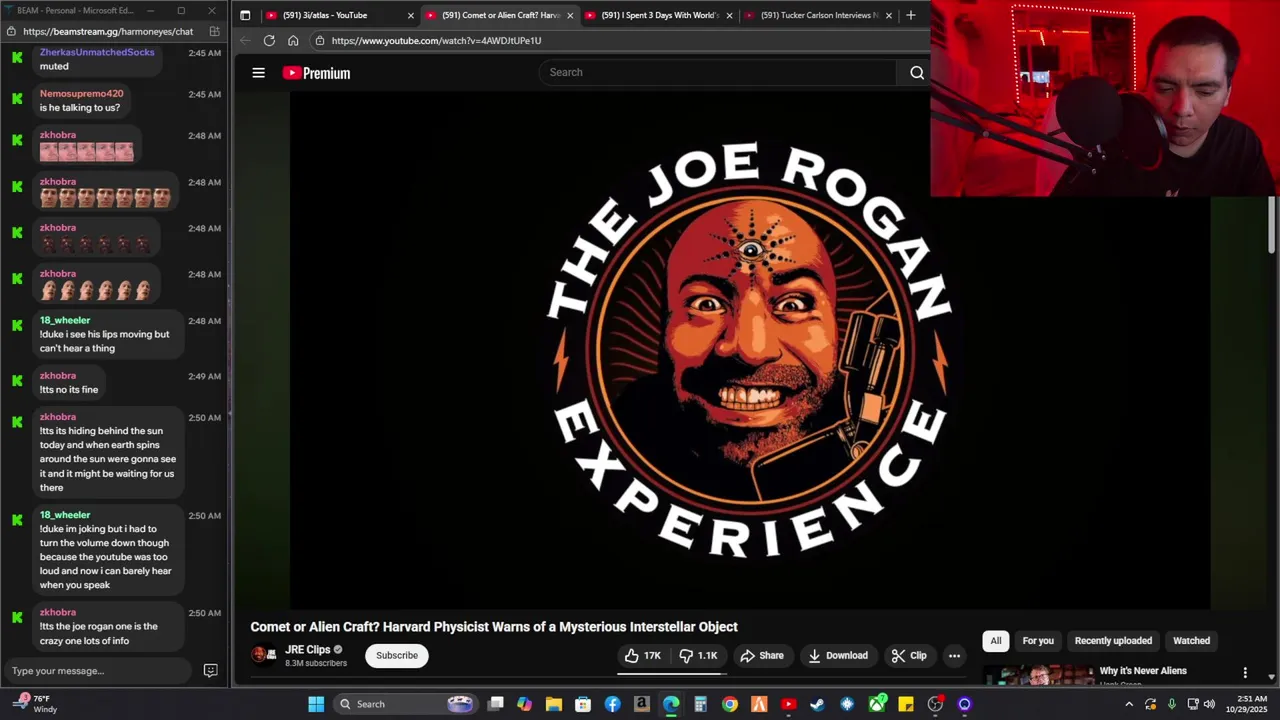The height and width of the screenshot is (720, 1280).
Task: Open more options for Why It's Never Aliens
Action: pyautogui.click(x=1245, y=673)
